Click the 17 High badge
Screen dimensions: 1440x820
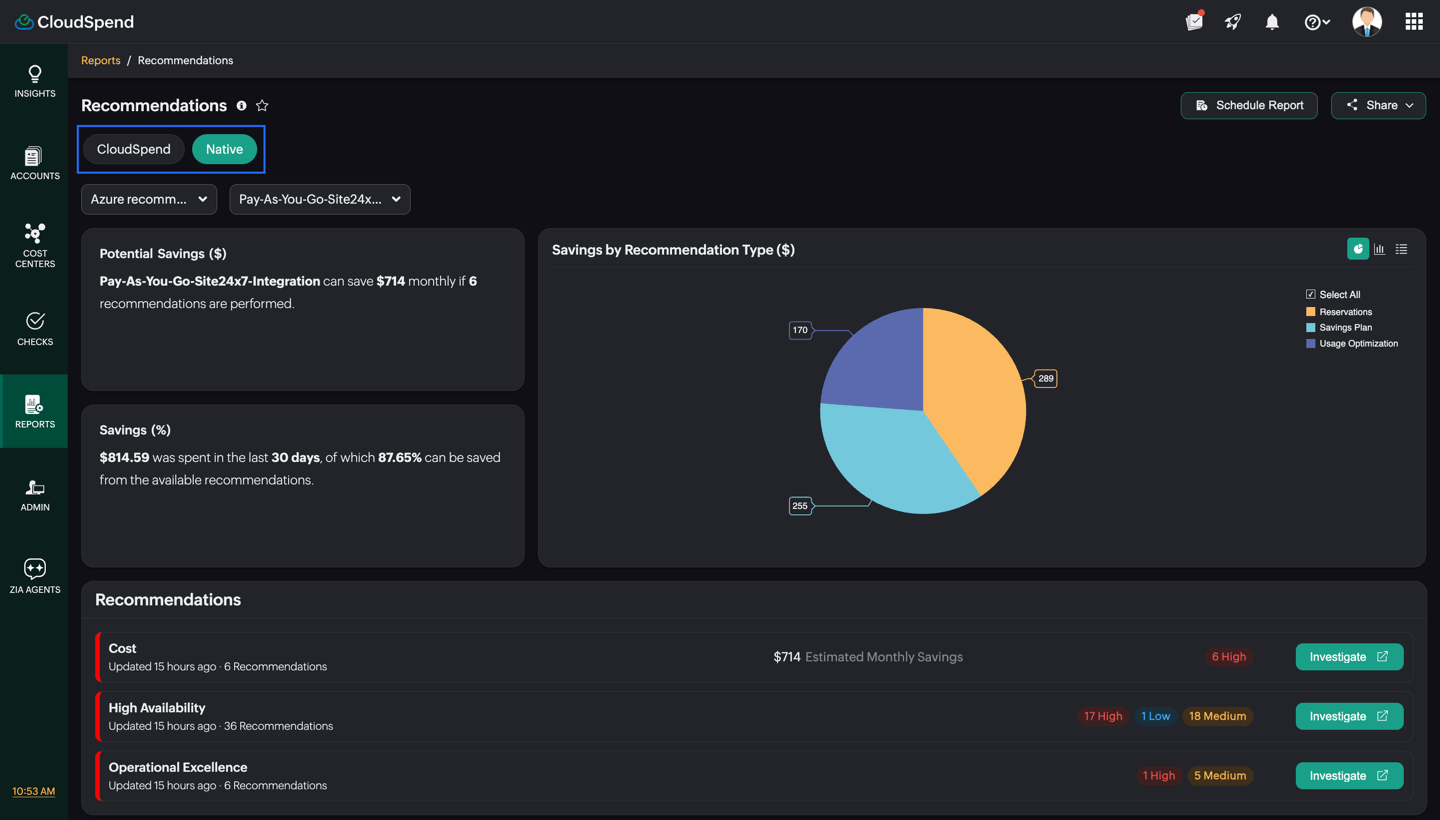1103,716
